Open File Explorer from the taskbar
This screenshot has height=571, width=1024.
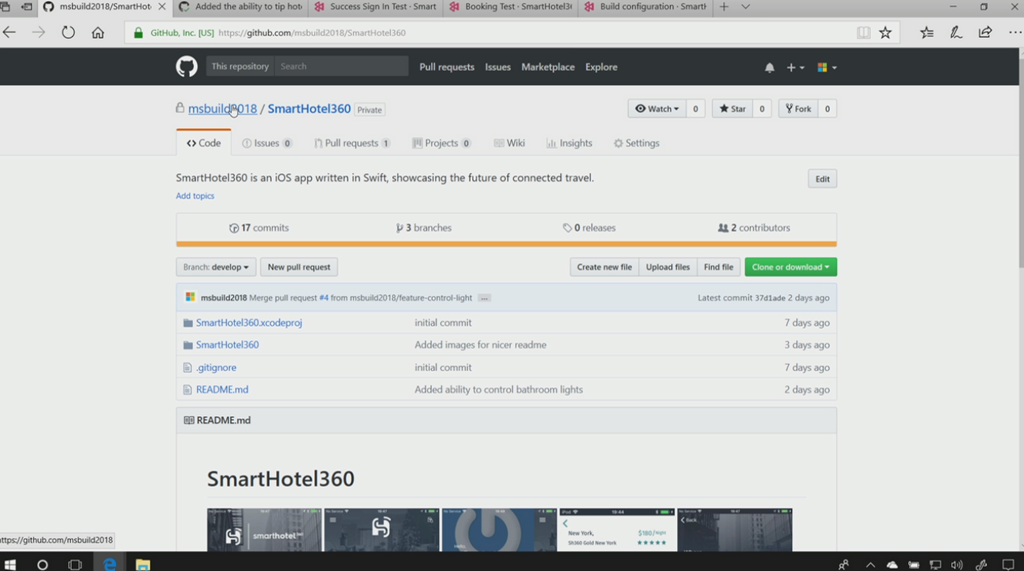tap(142, 564)
